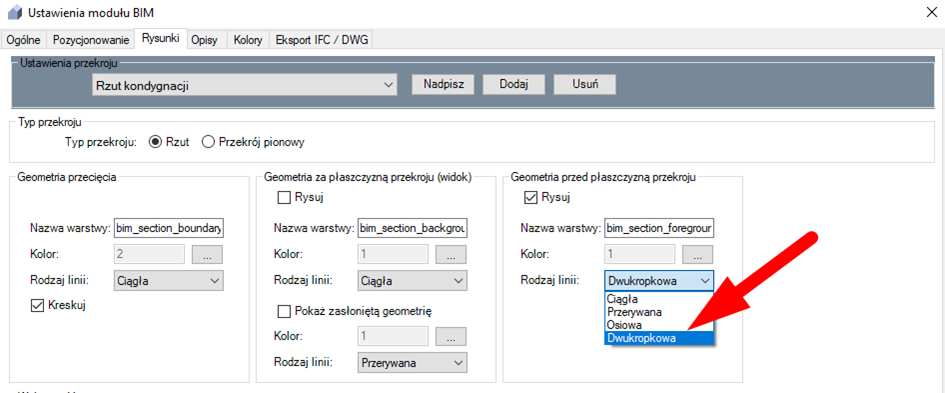Image resolution: width=945 pixels, height=393 pixels.
Task: Switch to the Kolory tab
Action: (x=248, y=40)
